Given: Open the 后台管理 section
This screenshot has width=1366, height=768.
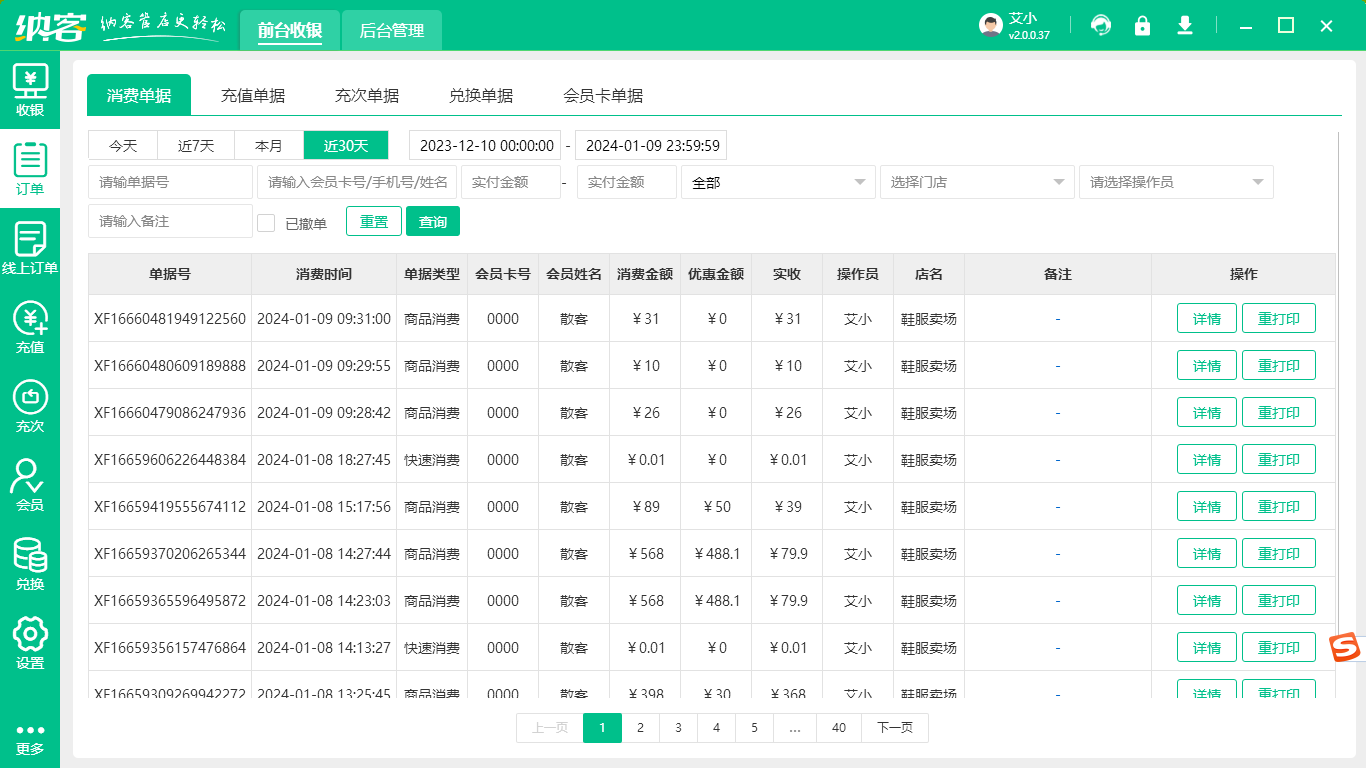Looking at the screenshot, I should pos(391,30).
